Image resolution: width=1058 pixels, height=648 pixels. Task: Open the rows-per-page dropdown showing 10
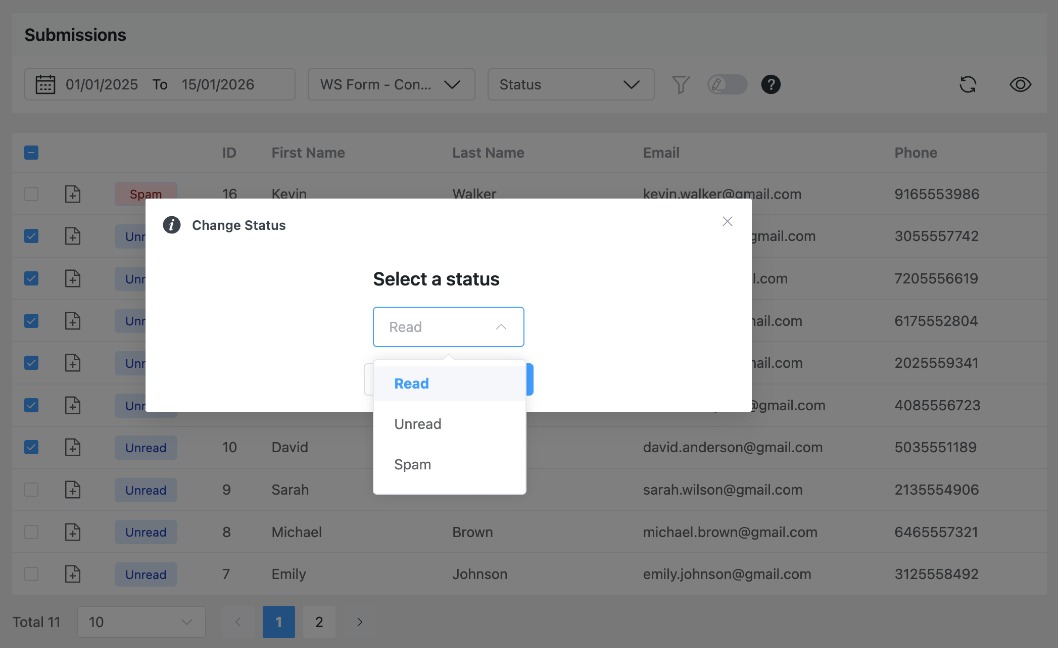[x=140, y=621]
